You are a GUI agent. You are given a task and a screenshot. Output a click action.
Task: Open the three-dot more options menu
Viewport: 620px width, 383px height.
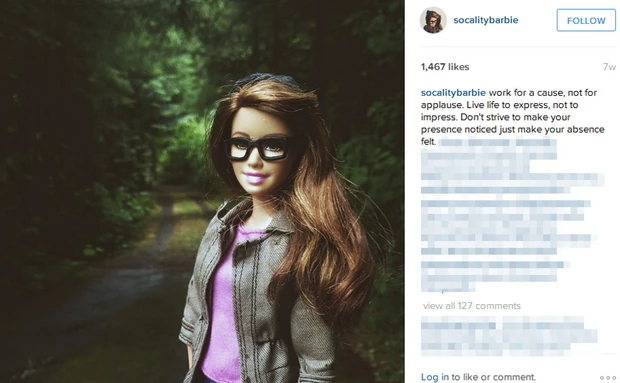click(608, 378)
